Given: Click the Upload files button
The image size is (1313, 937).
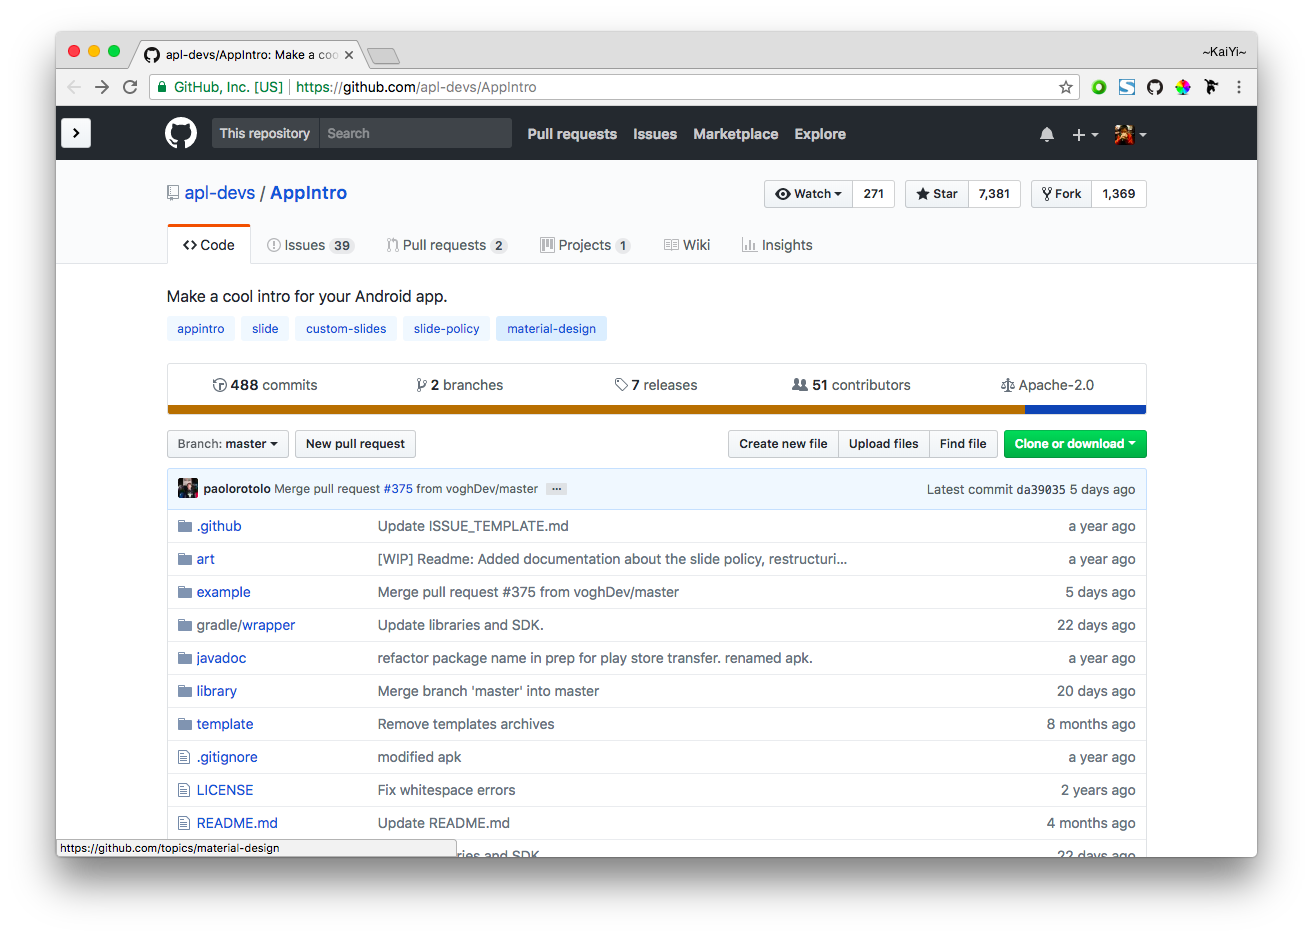Looking at the screenshot, I should [884, 444].
